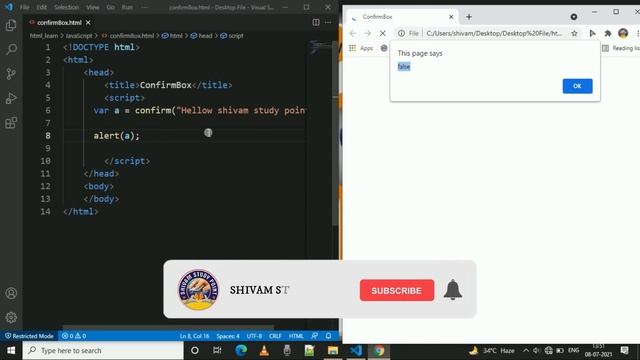Open VLC media player from the taskbar

click(264, 351)
